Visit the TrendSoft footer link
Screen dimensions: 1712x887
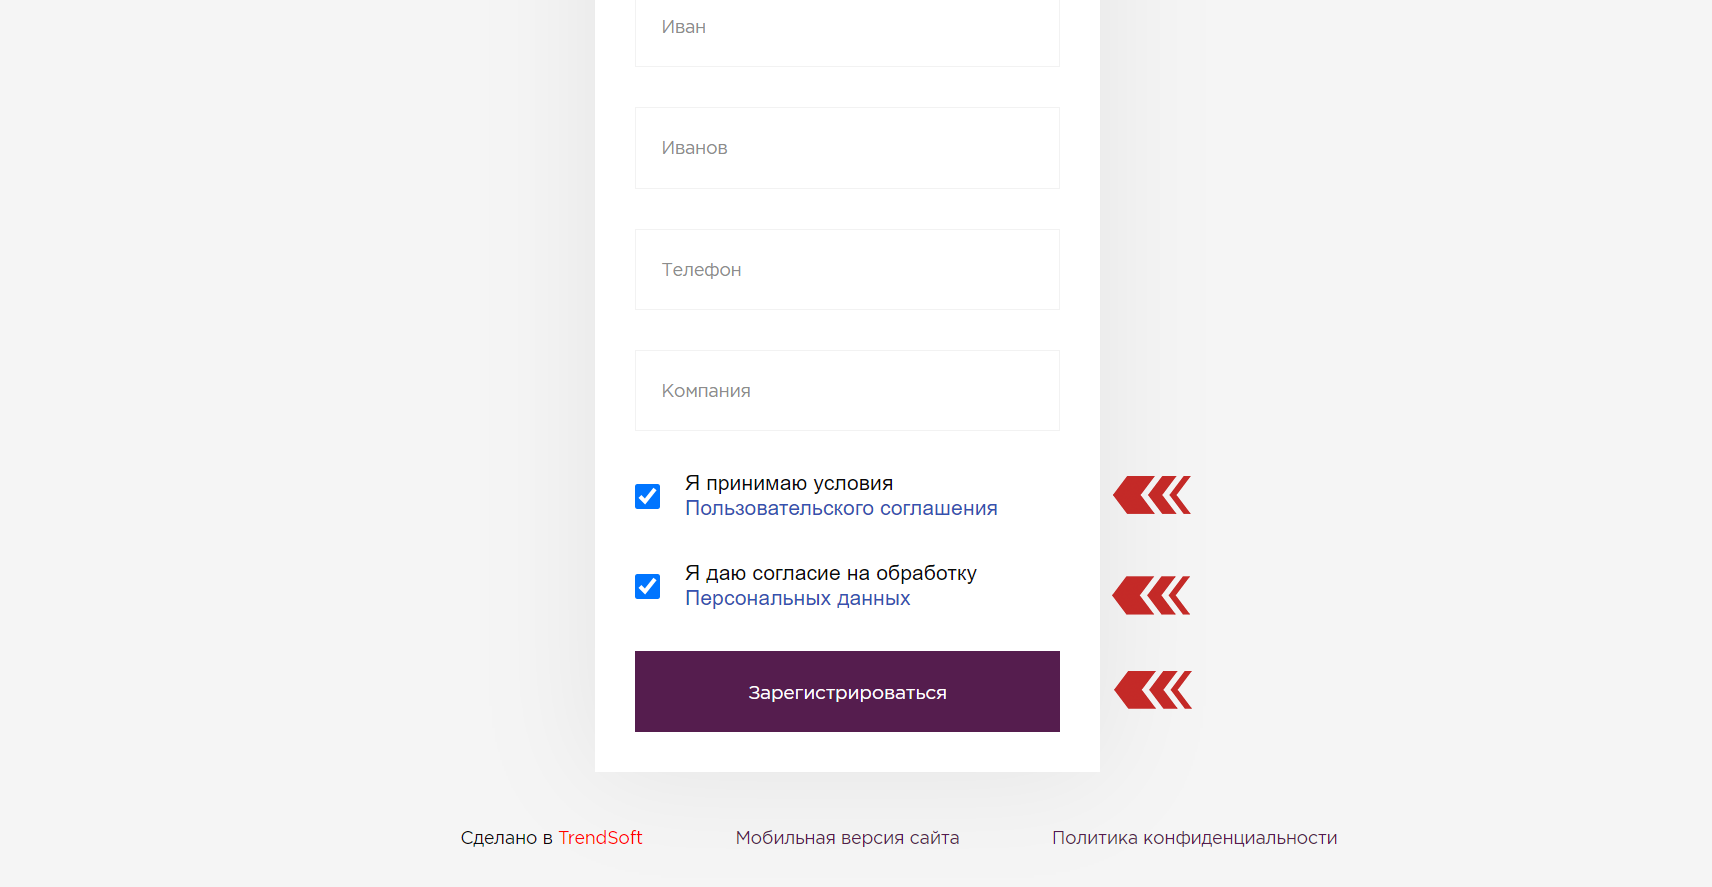point(600,838)
